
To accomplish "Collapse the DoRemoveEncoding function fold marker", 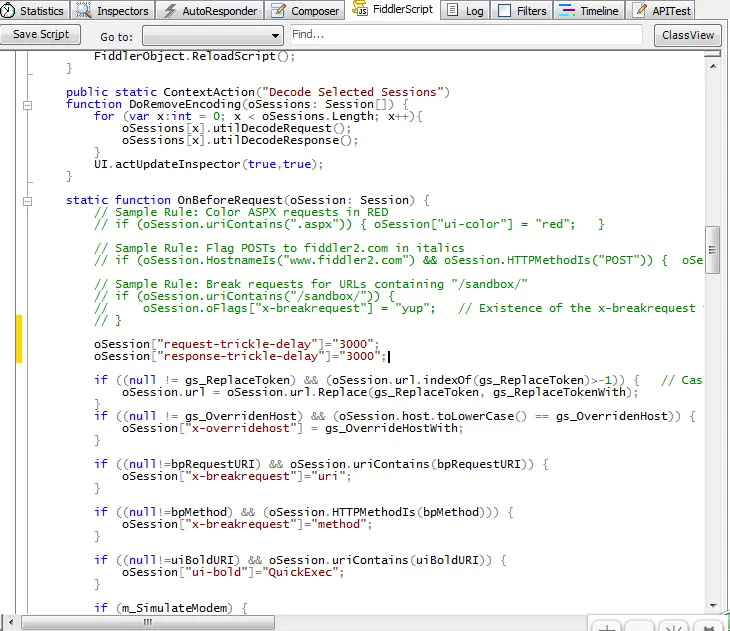I will click(x=27, y=105).
